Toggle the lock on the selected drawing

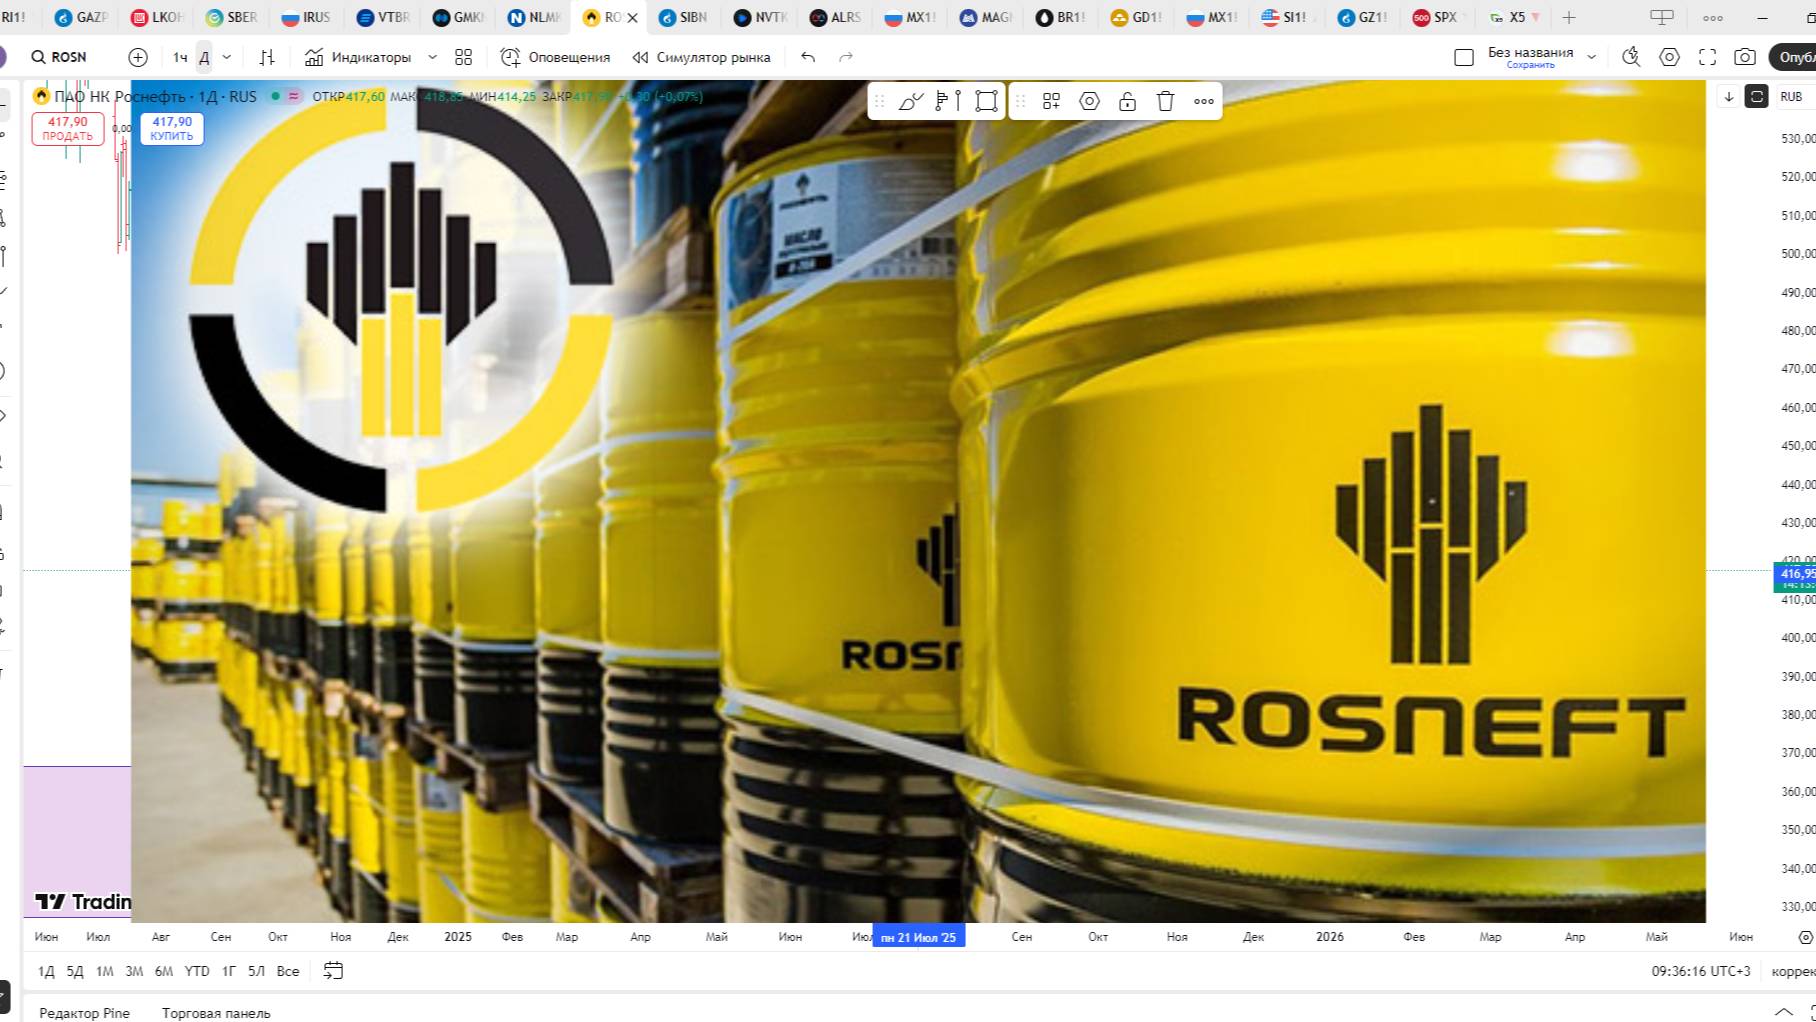click(x=1127, y=101)
